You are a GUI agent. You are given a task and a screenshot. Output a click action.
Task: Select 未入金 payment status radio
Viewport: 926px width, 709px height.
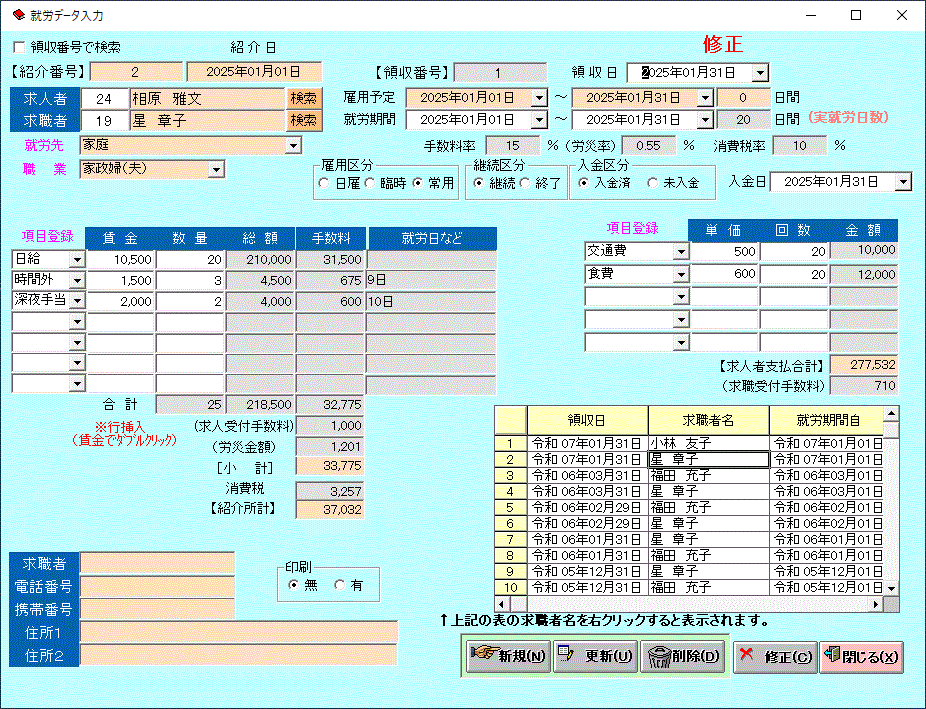(x=653, y=184)
